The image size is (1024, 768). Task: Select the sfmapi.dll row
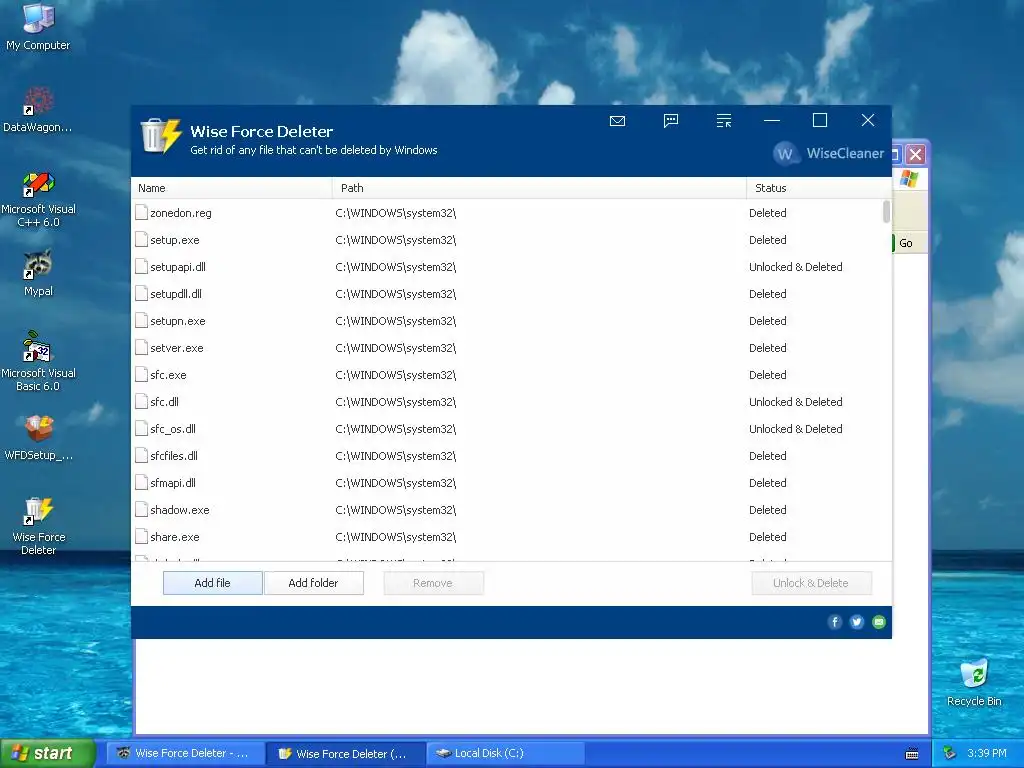click(x=507, y=483)
